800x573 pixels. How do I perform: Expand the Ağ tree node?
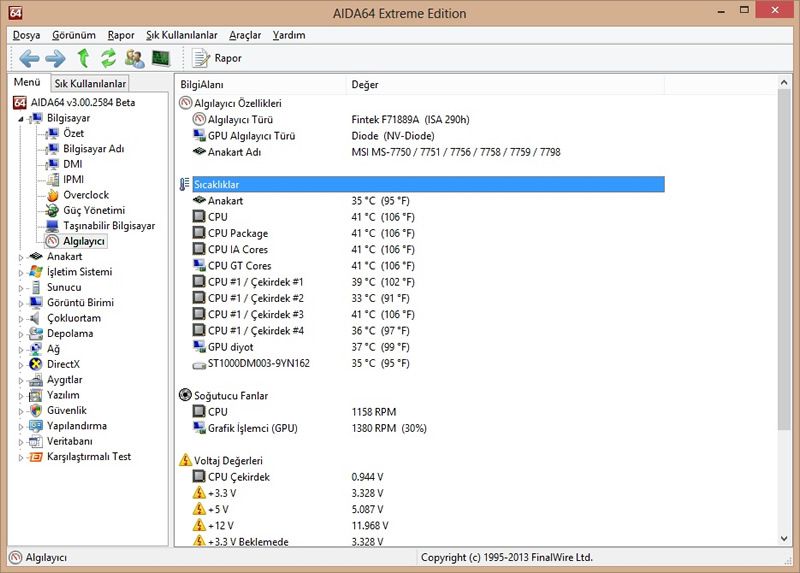(x=21, y=350)
